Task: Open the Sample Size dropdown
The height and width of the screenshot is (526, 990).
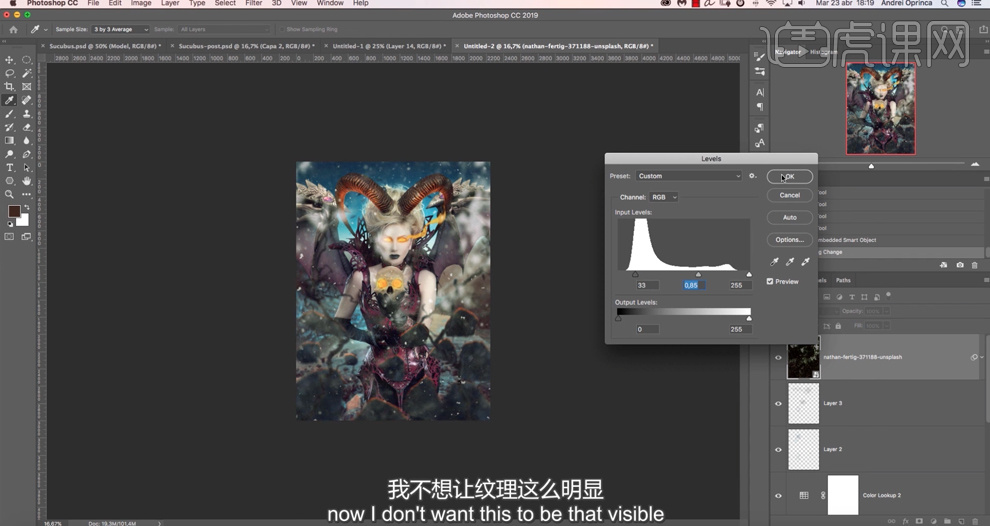Action: point(120,29)
